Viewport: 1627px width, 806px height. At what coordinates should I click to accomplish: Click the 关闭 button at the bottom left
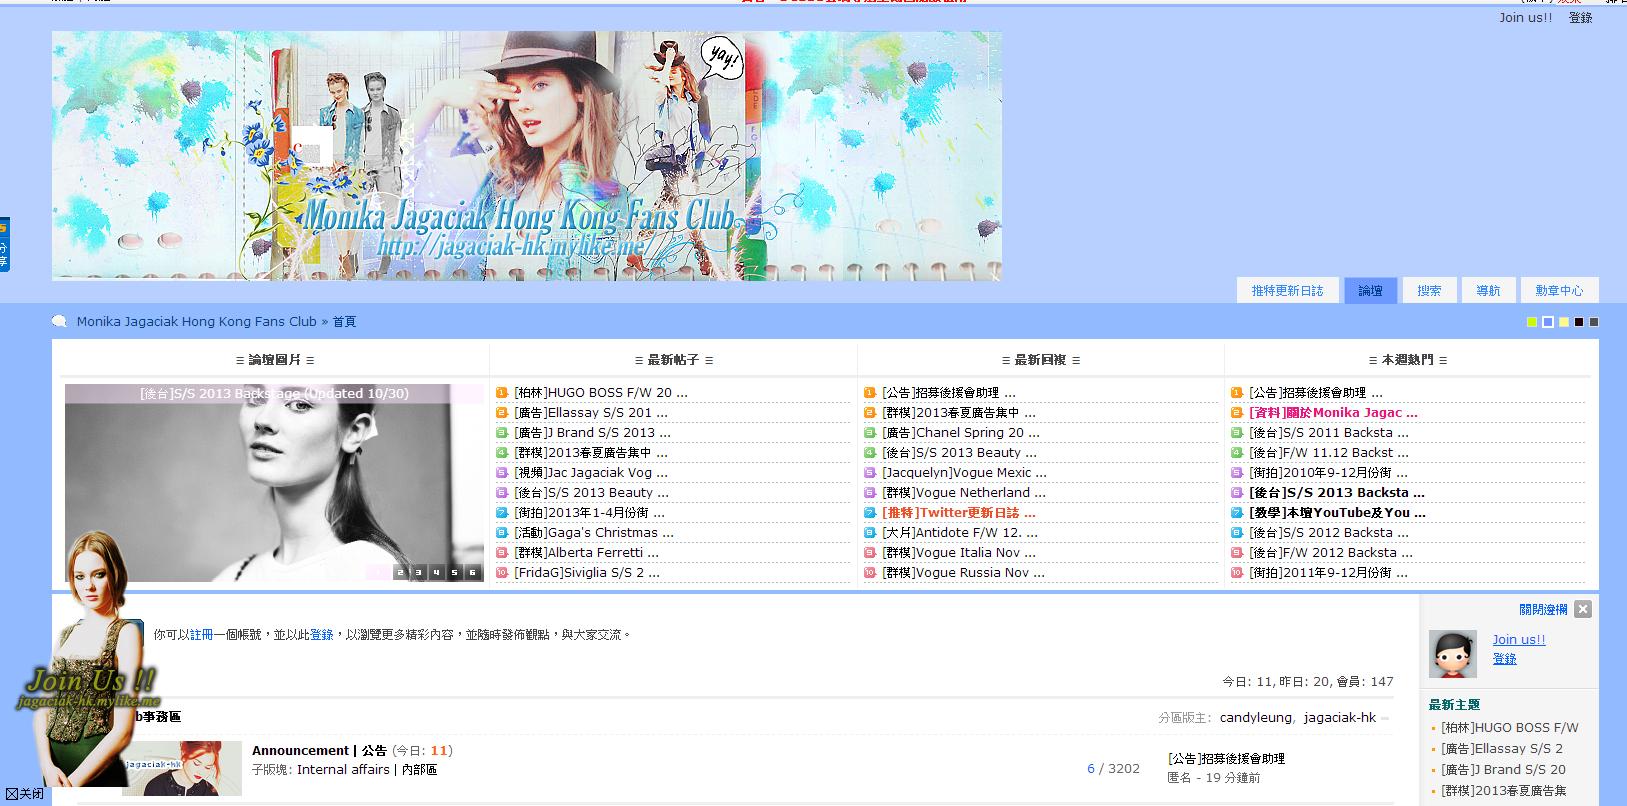click(x=25, y=793)
